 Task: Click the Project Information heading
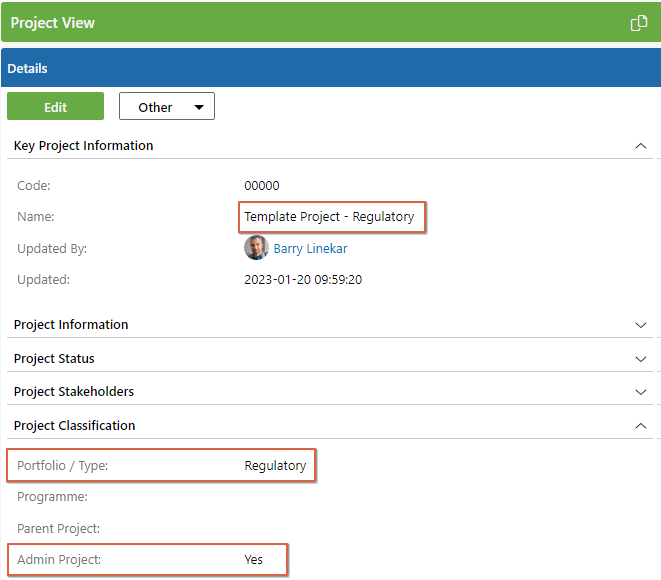point(71,325)
